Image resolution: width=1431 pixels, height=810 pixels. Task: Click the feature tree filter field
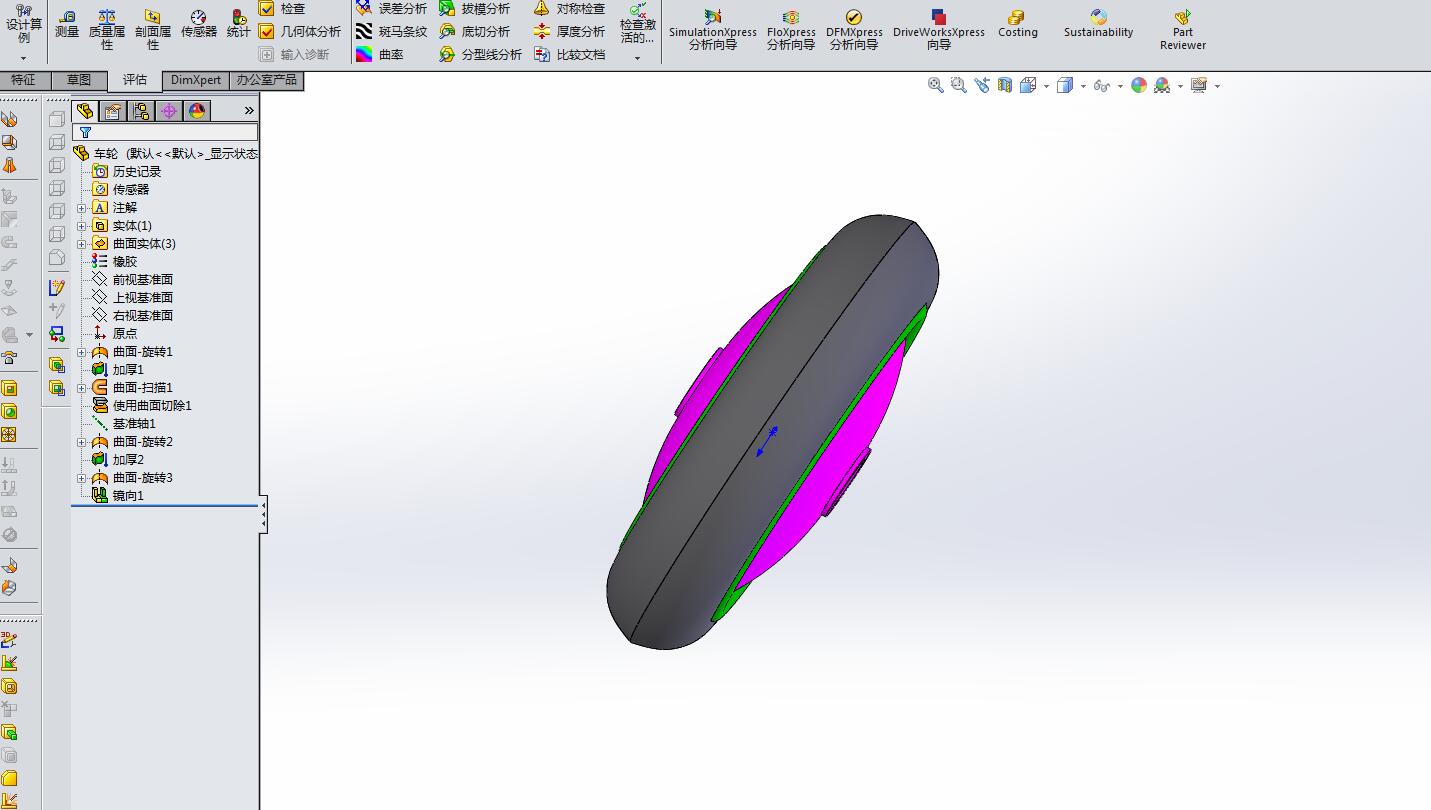tap(165, 132)
